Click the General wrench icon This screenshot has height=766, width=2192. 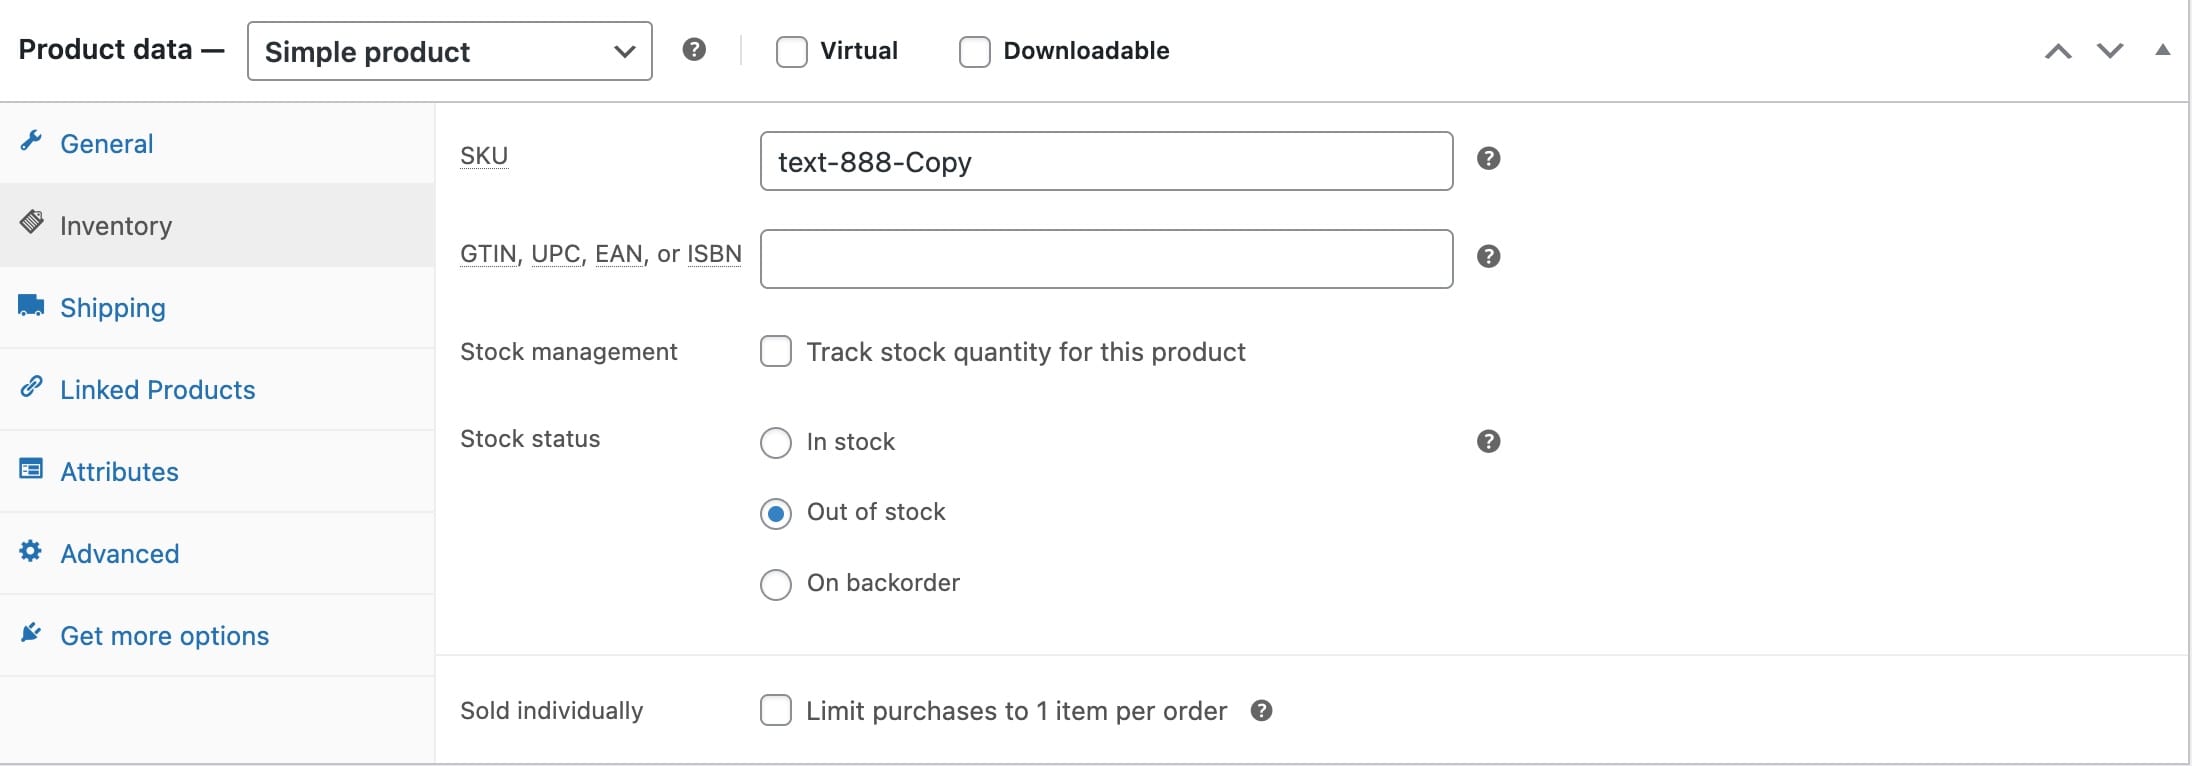pyautogui.click(x=31, y=141)
